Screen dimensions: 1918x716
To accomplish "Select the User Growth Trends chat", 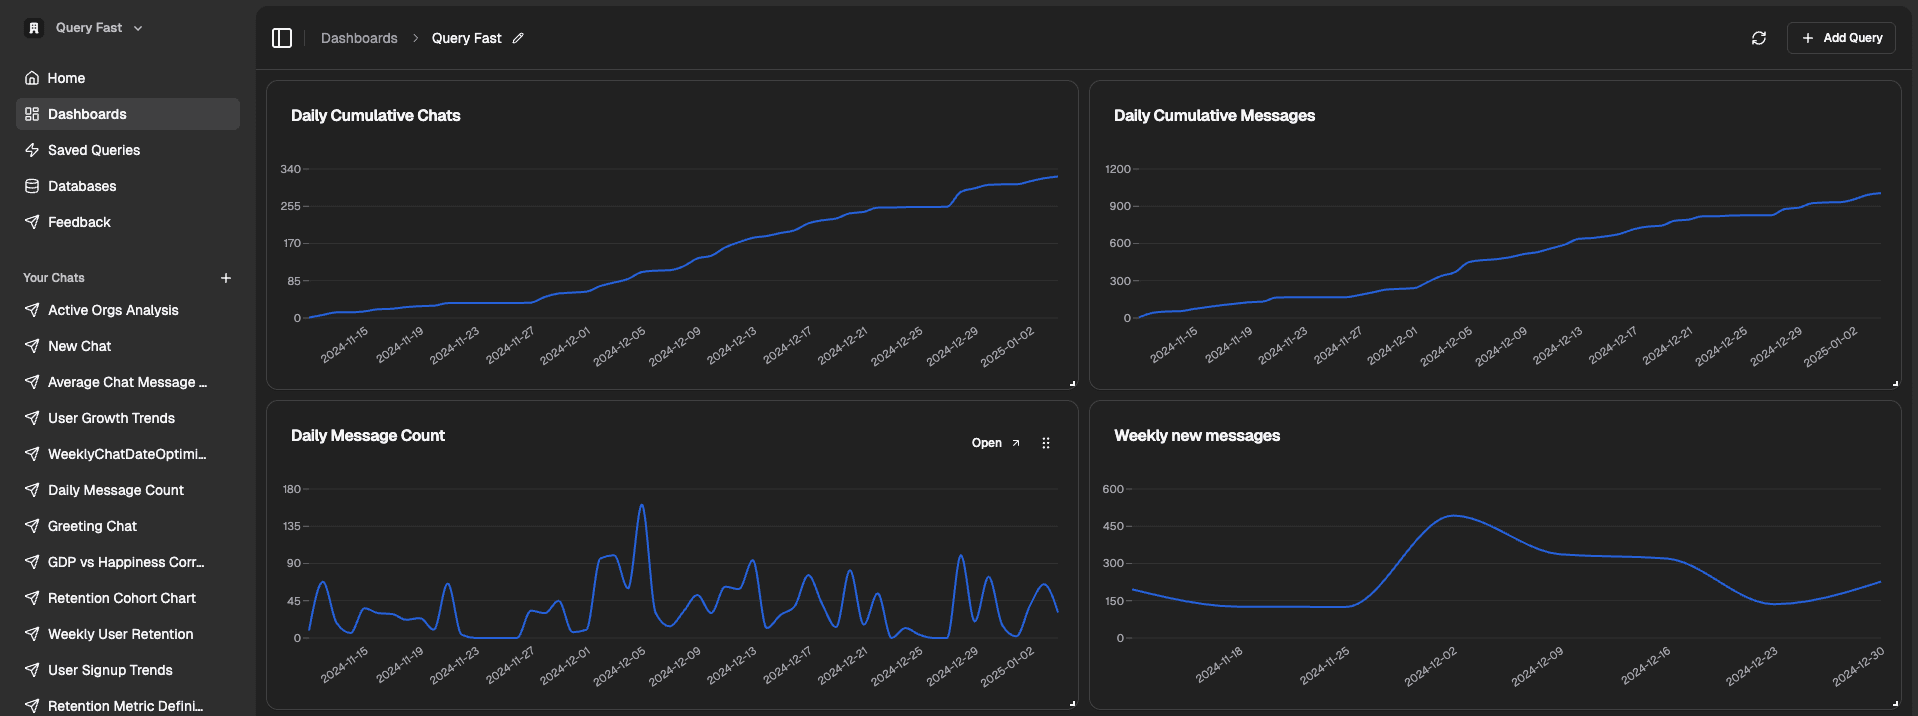I will [x=111, y=418].
